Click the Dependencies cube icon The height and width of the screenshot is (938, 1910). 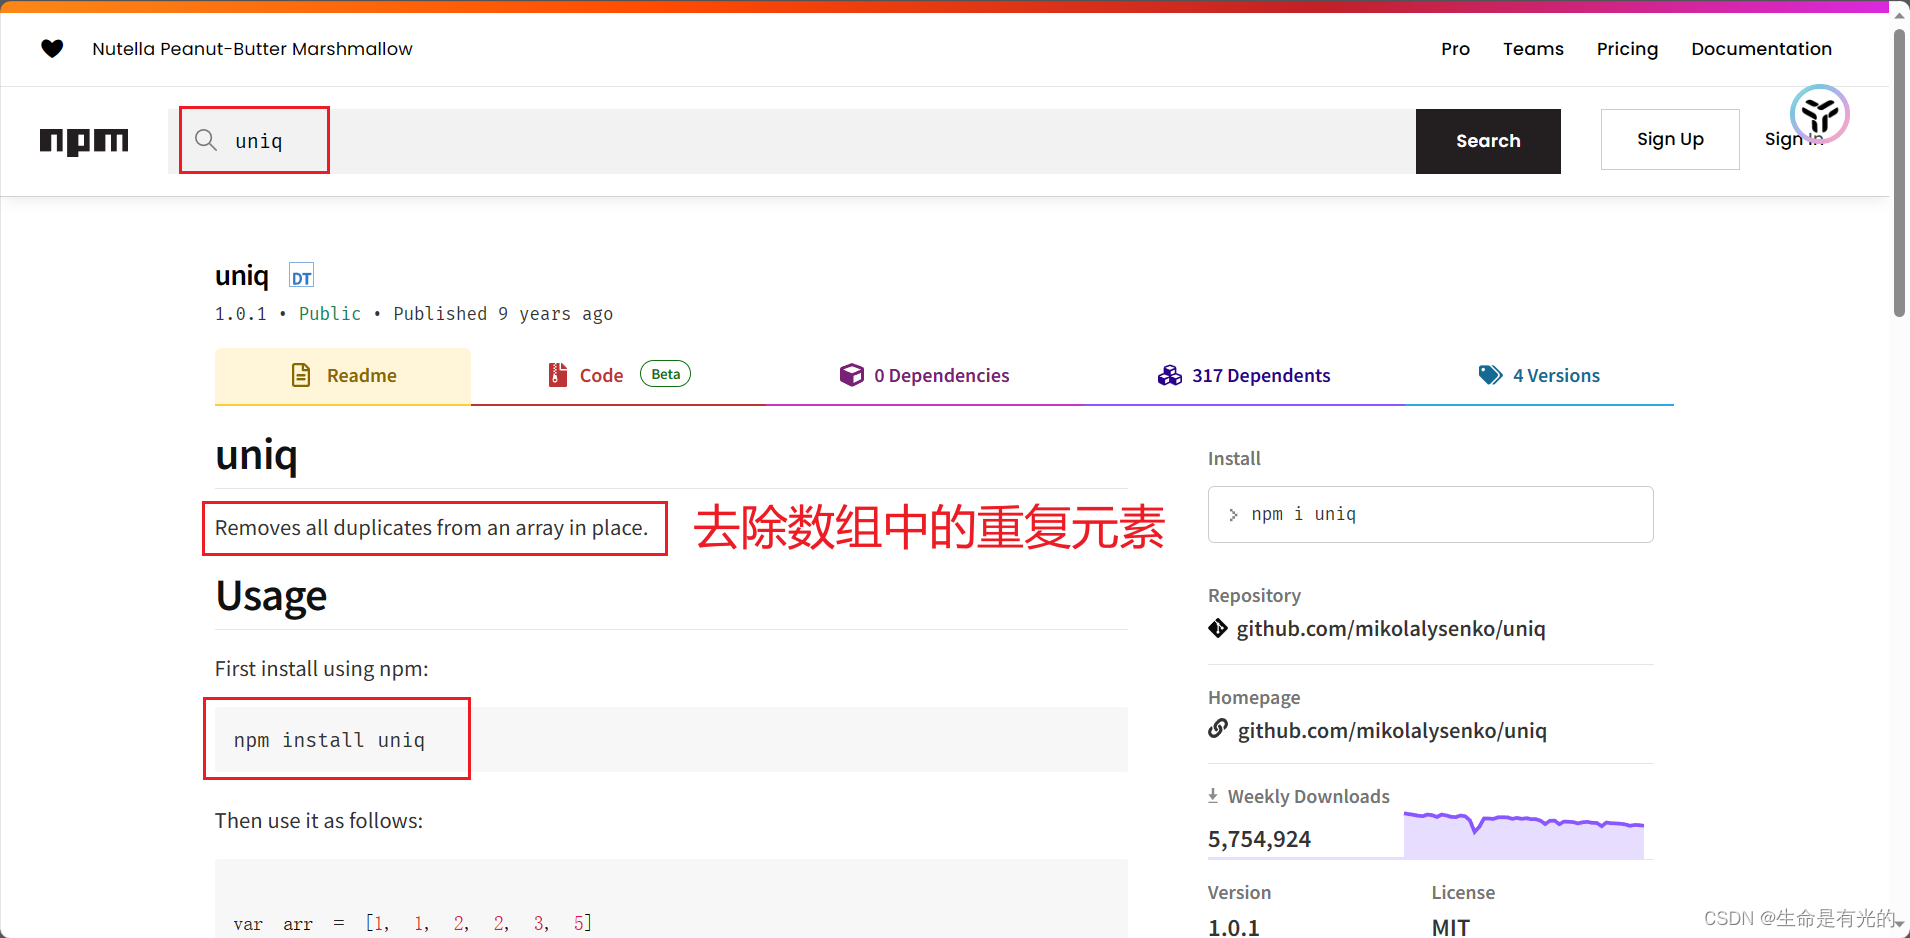coord(851,375)
